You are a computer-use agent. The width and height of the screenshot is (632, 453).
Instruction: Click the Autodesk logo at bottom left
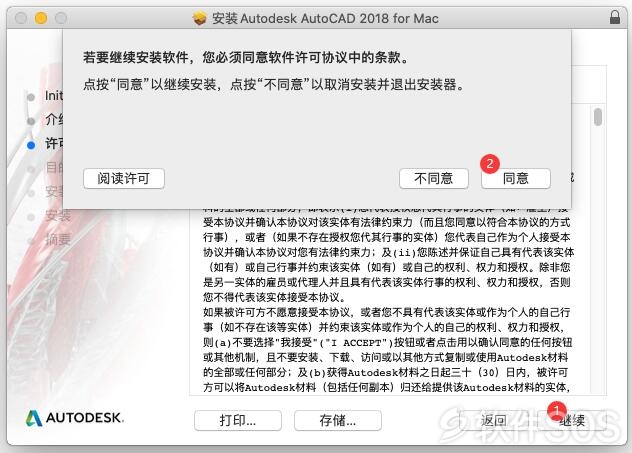(x=75, y=418)
